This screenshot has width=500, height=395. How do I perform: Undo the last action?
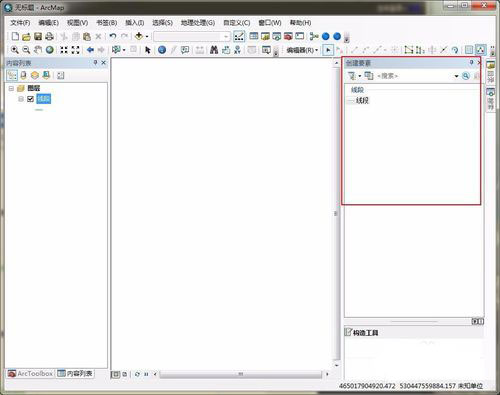point(113,36)
